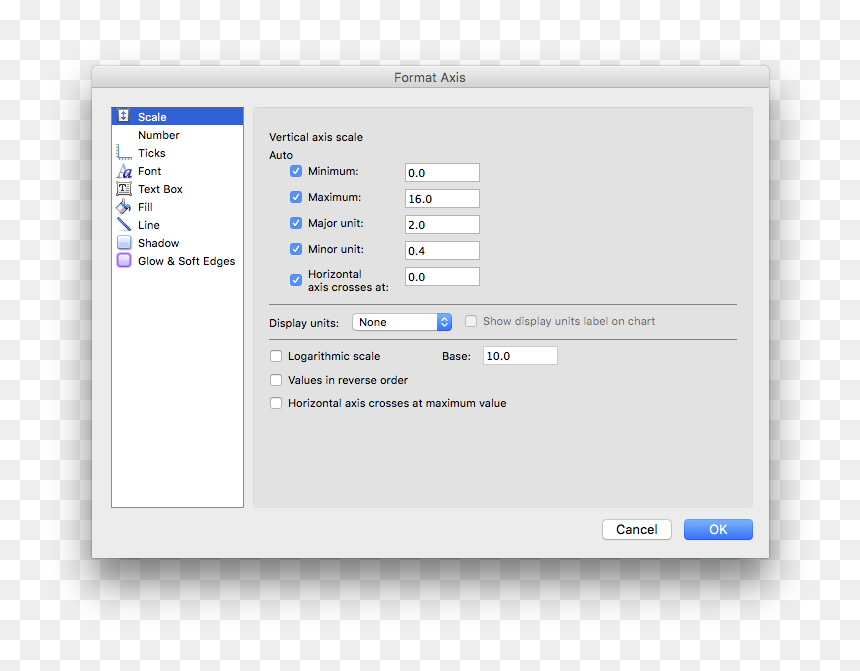
Task: Select the Scale icon in sidebar
Action: pyautogui.click(x=124, y=116)
